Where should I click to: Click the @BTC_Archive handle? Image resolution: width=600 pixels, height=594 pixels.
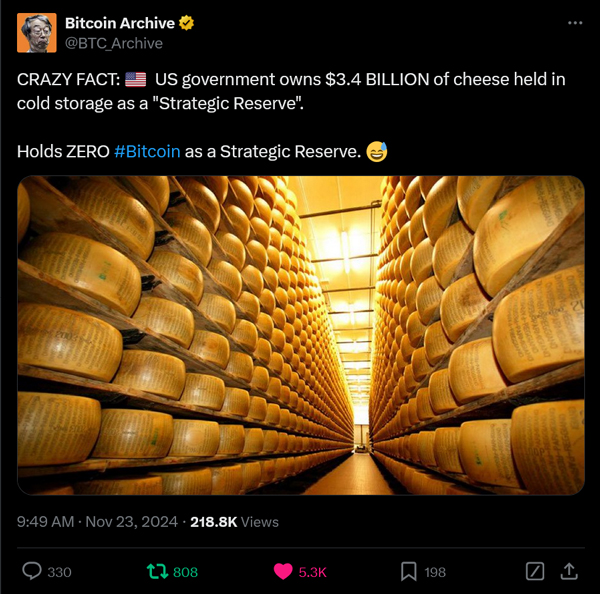point(114,43)
